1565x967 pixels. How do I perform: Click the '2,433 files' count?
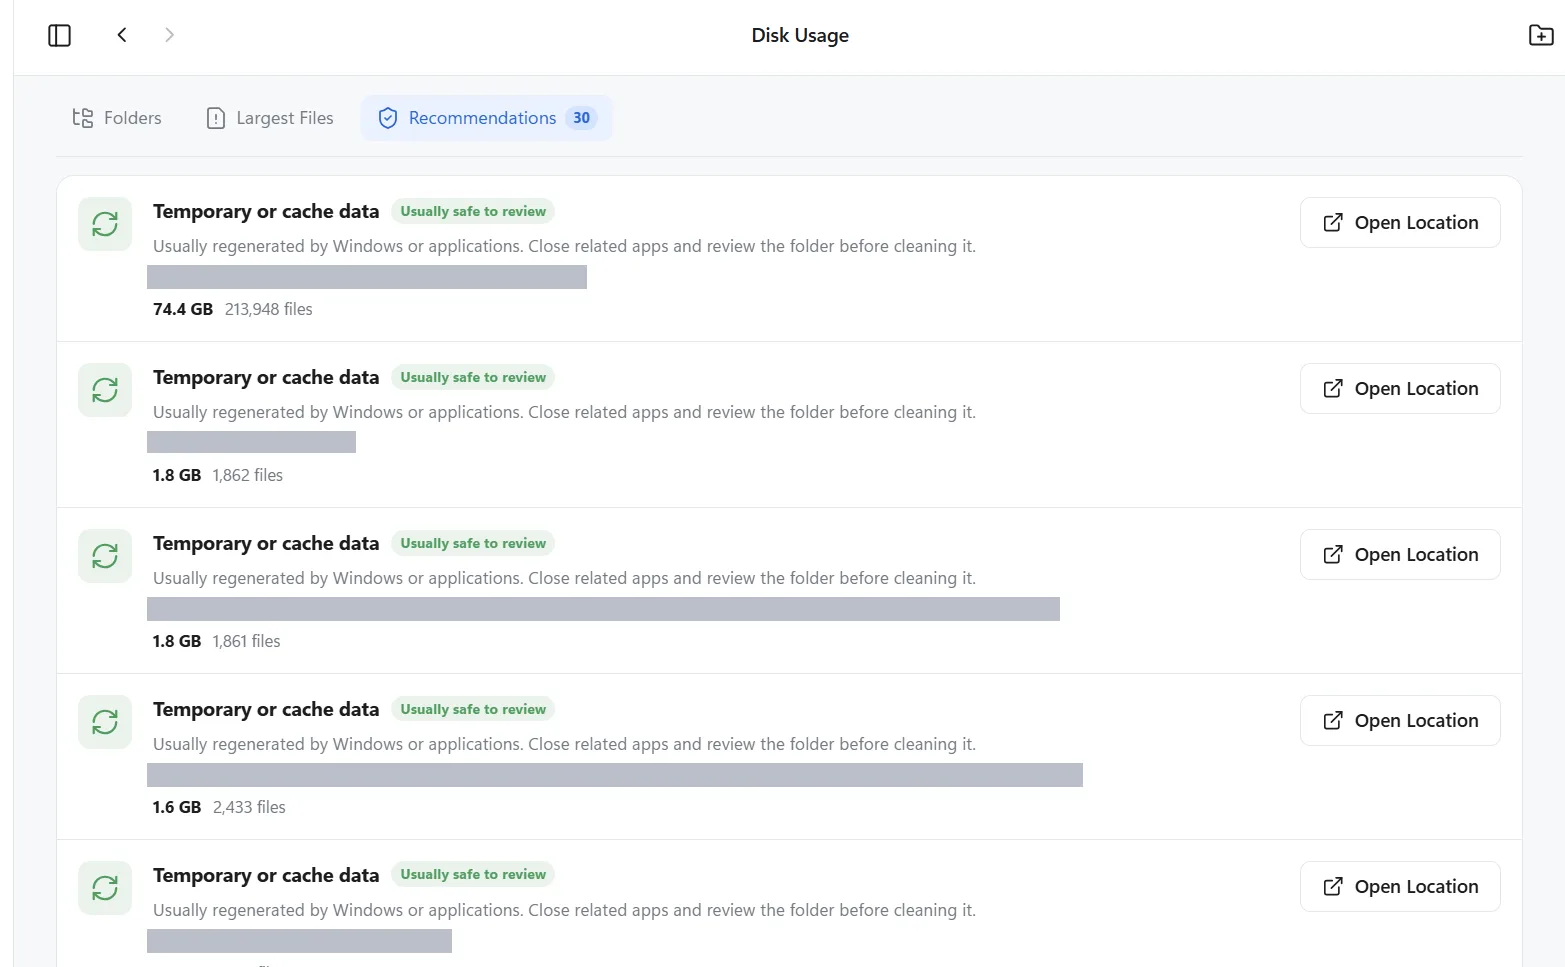point(249,808)
